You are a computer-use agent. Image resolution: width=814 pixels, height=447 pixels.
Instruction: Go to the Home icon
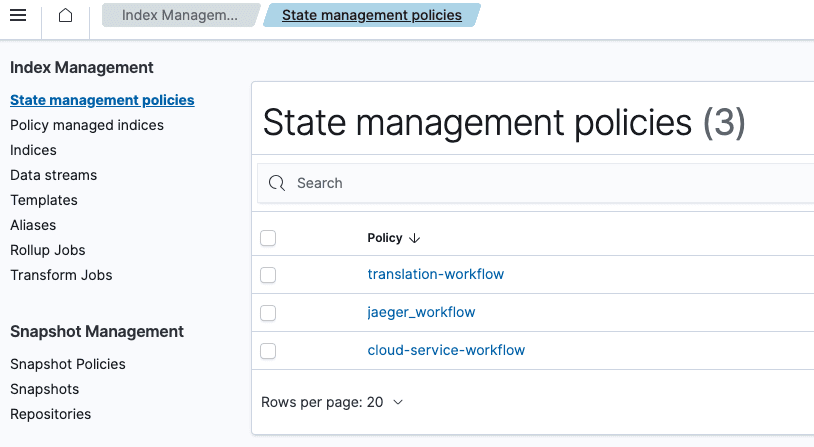(x=65, y=16)
